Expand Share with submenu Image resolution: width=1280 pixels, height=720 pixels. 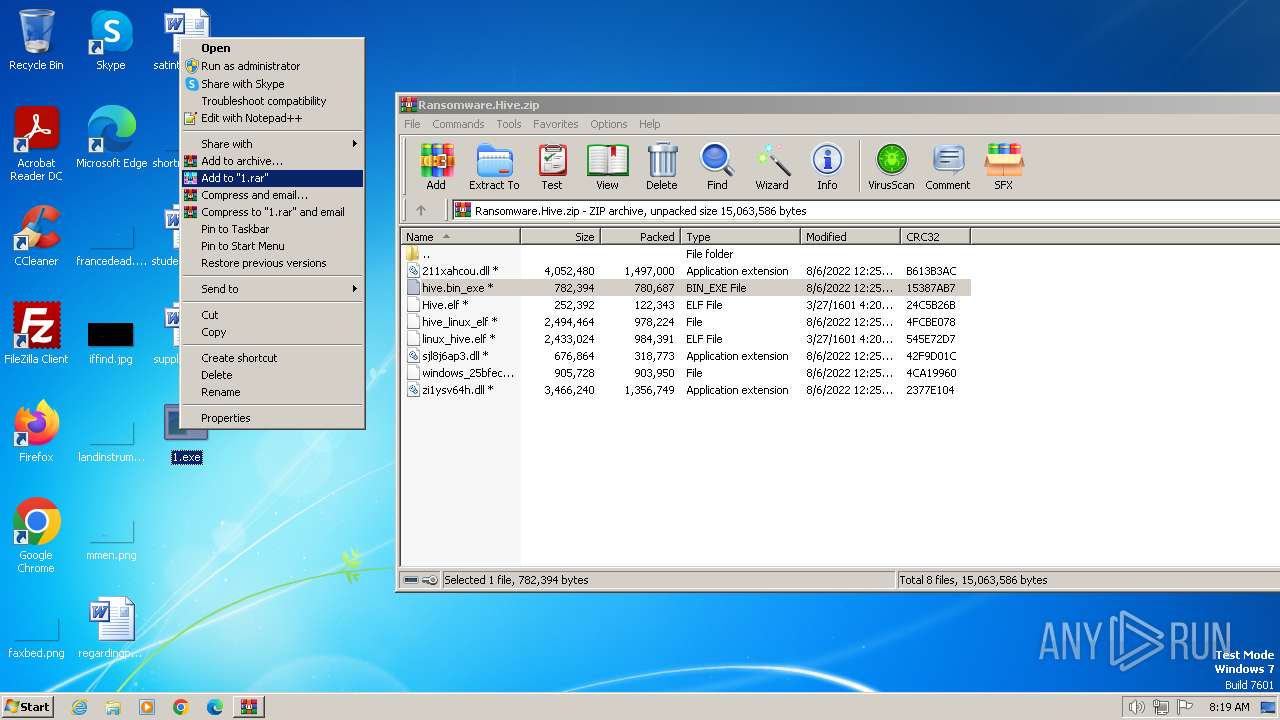[x=272, y=144]
